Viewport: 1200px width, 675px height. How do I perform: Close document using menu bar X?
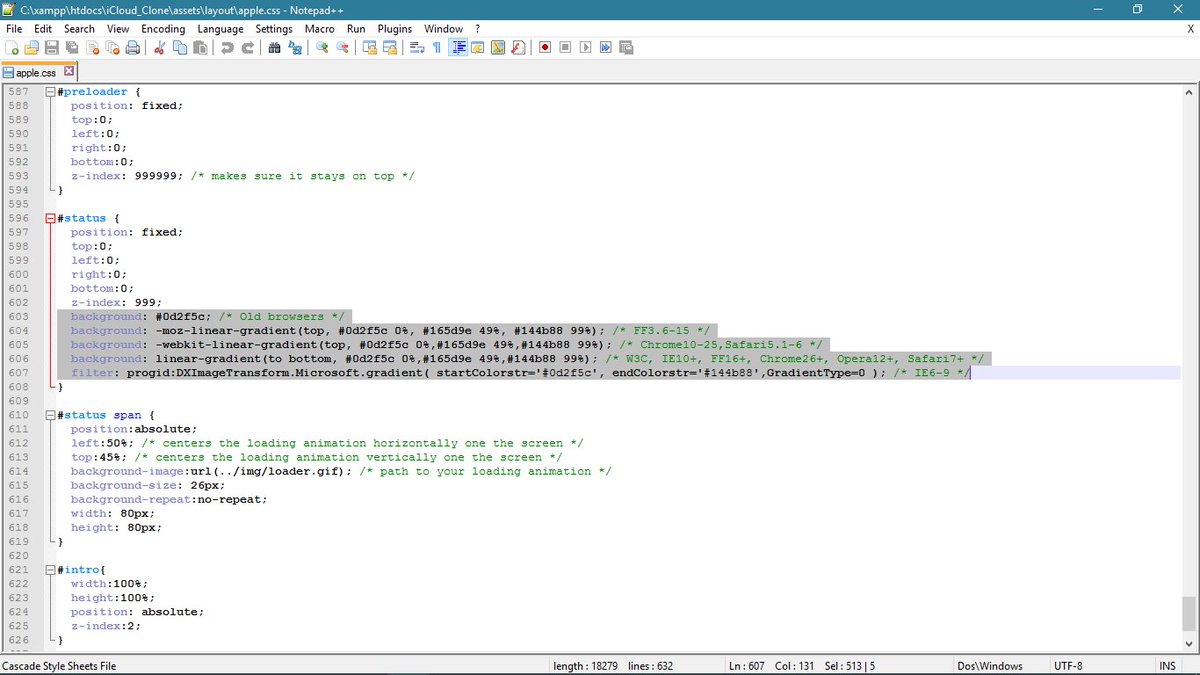(1189, 29)
